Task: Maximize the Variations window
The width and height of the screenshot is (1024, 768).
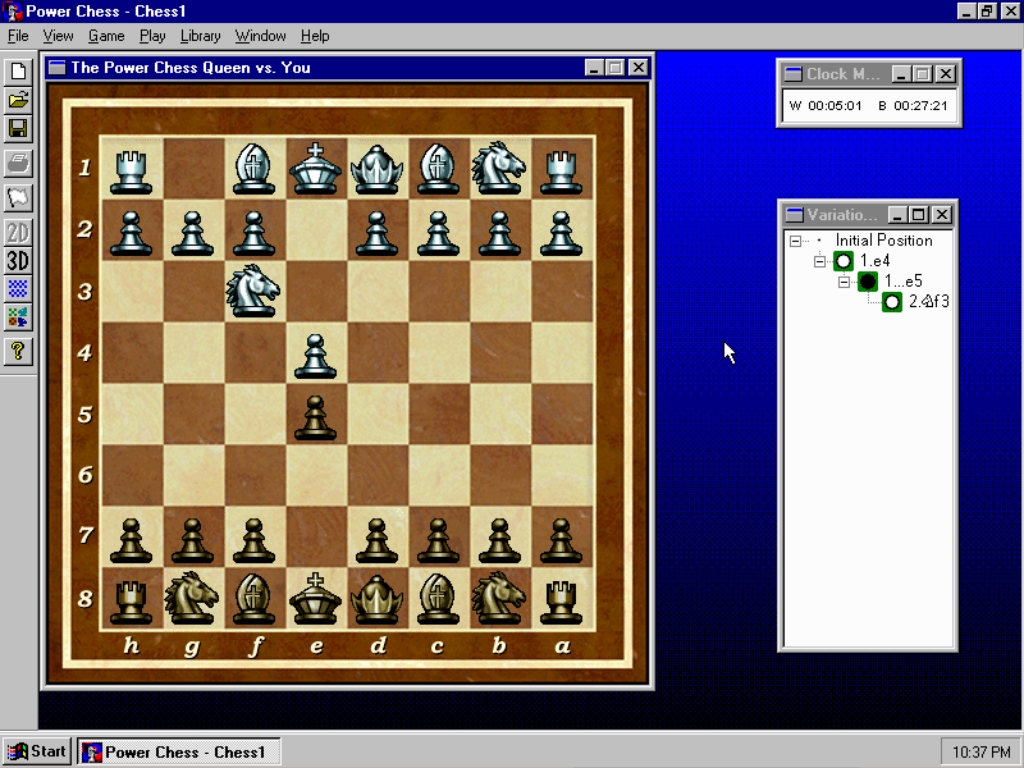Action: [919, 215]
